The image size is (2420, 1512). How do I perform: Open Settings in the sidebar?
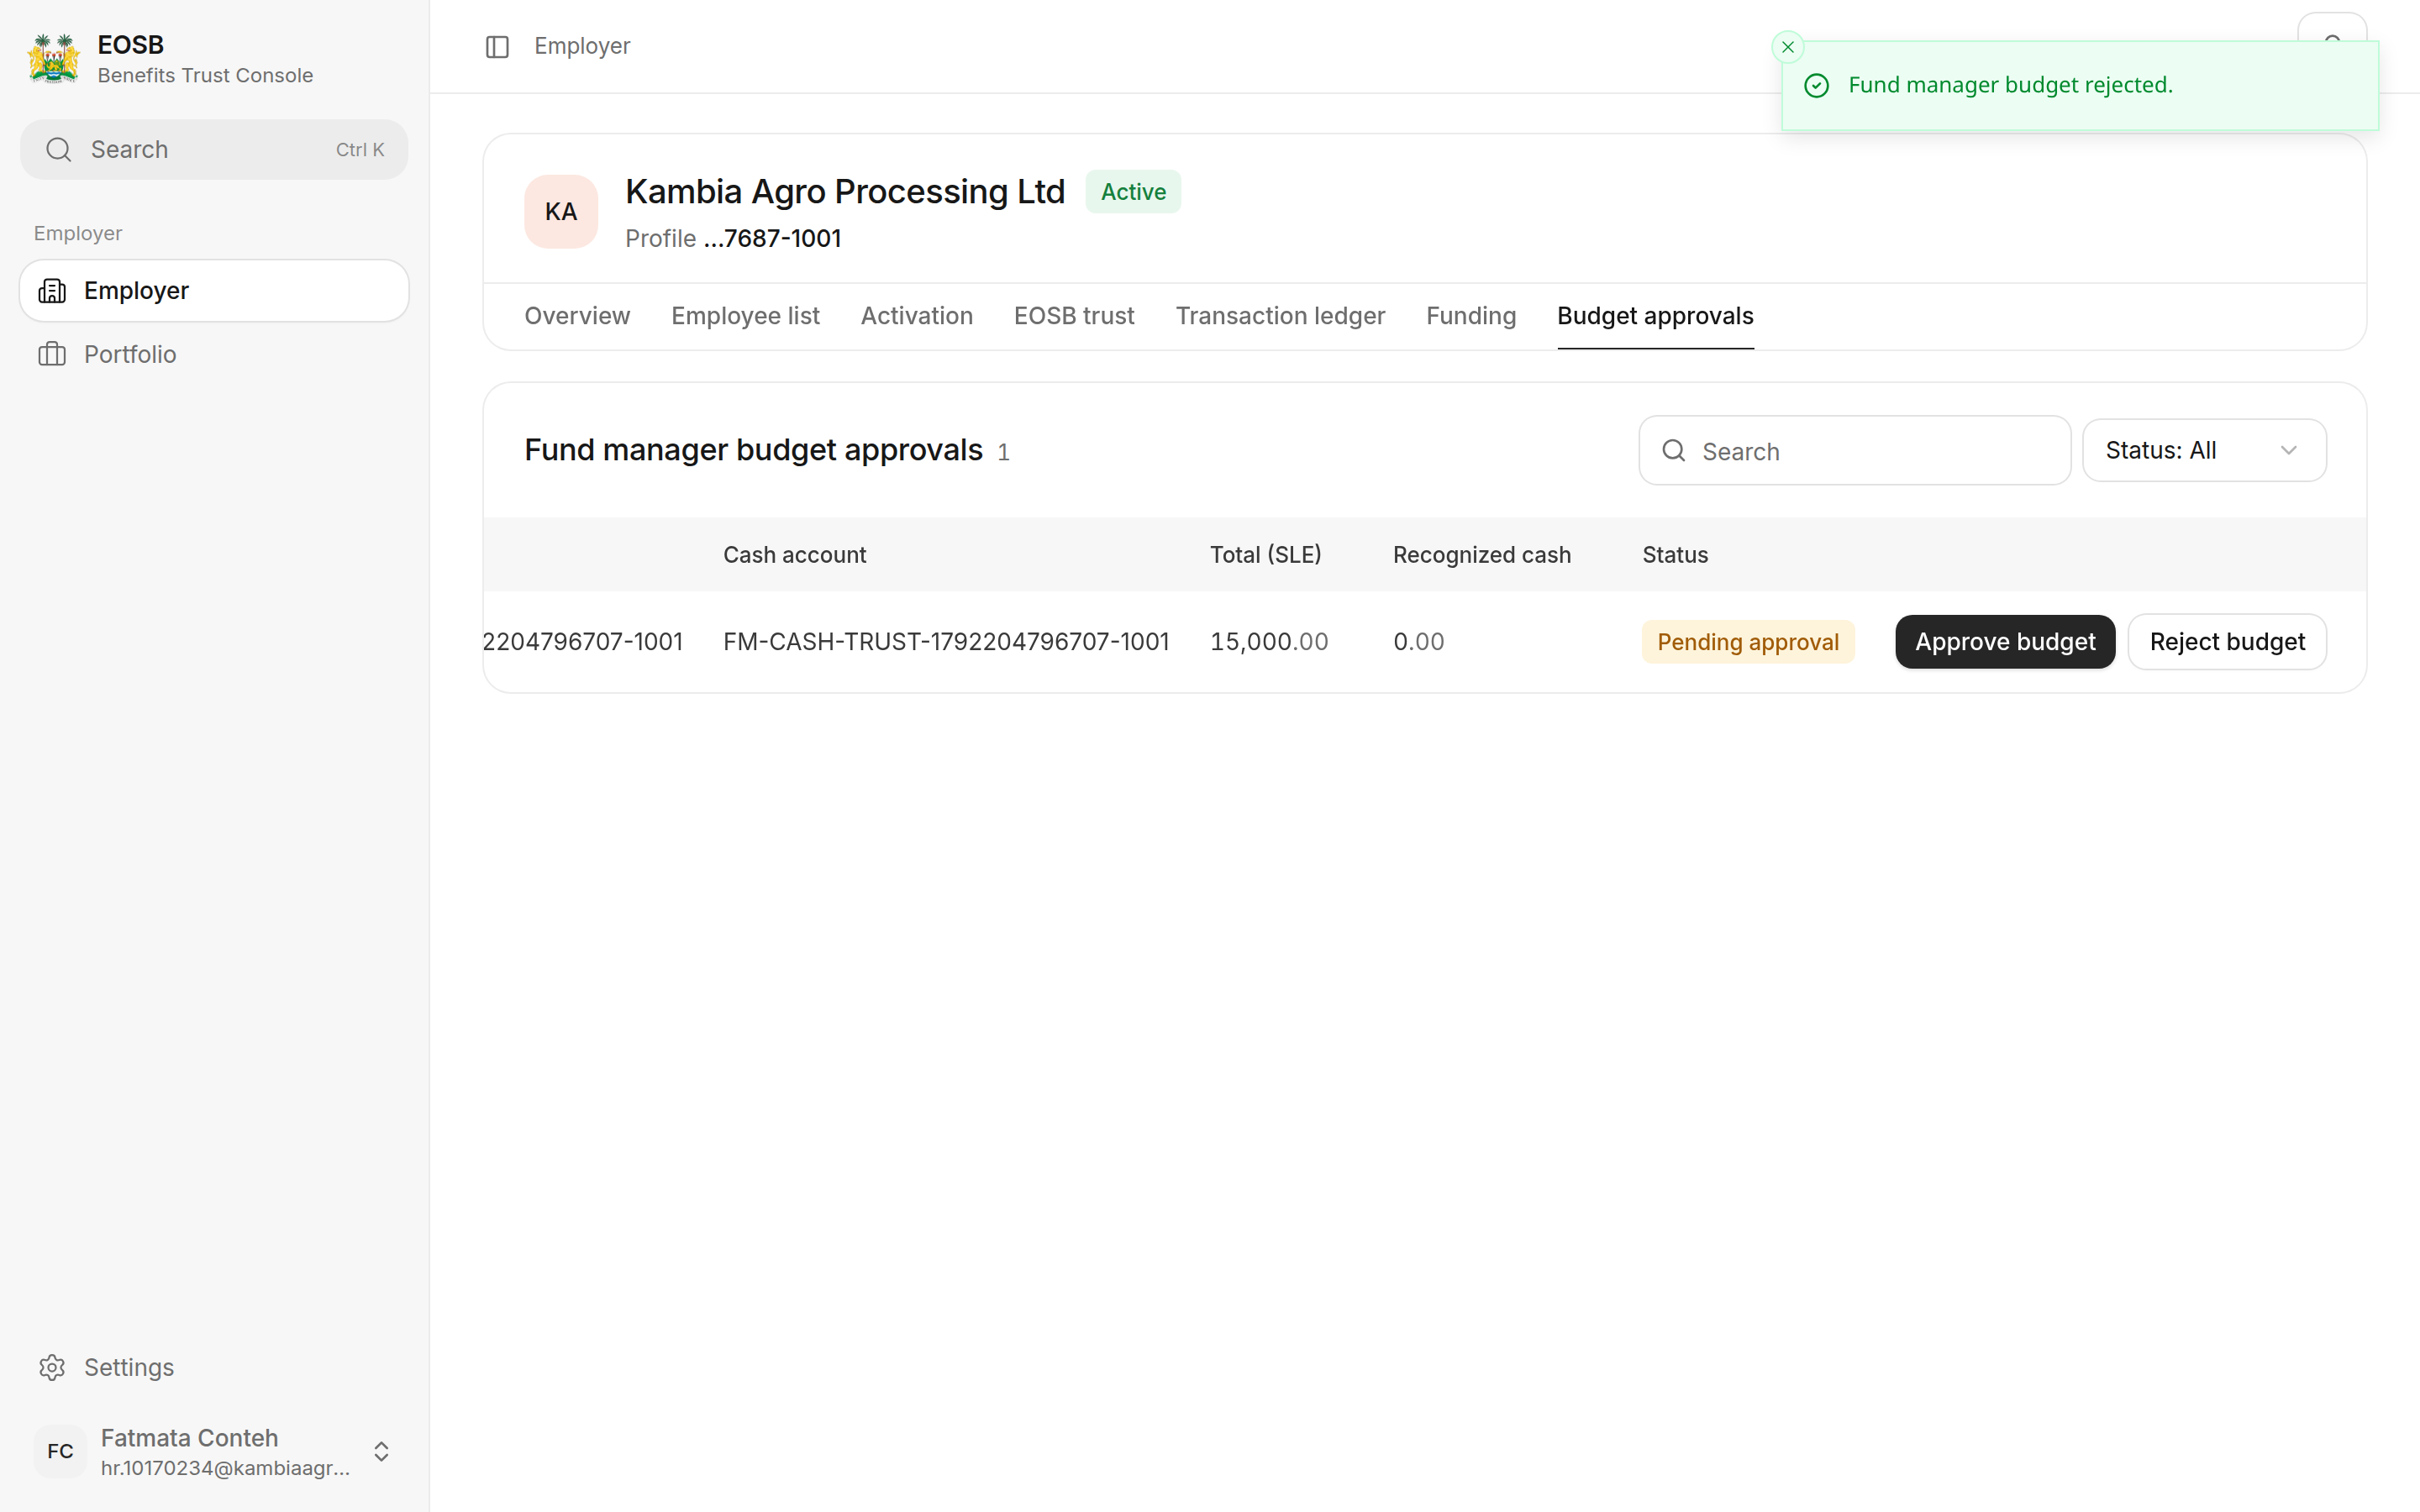(x=214, y=1367)
